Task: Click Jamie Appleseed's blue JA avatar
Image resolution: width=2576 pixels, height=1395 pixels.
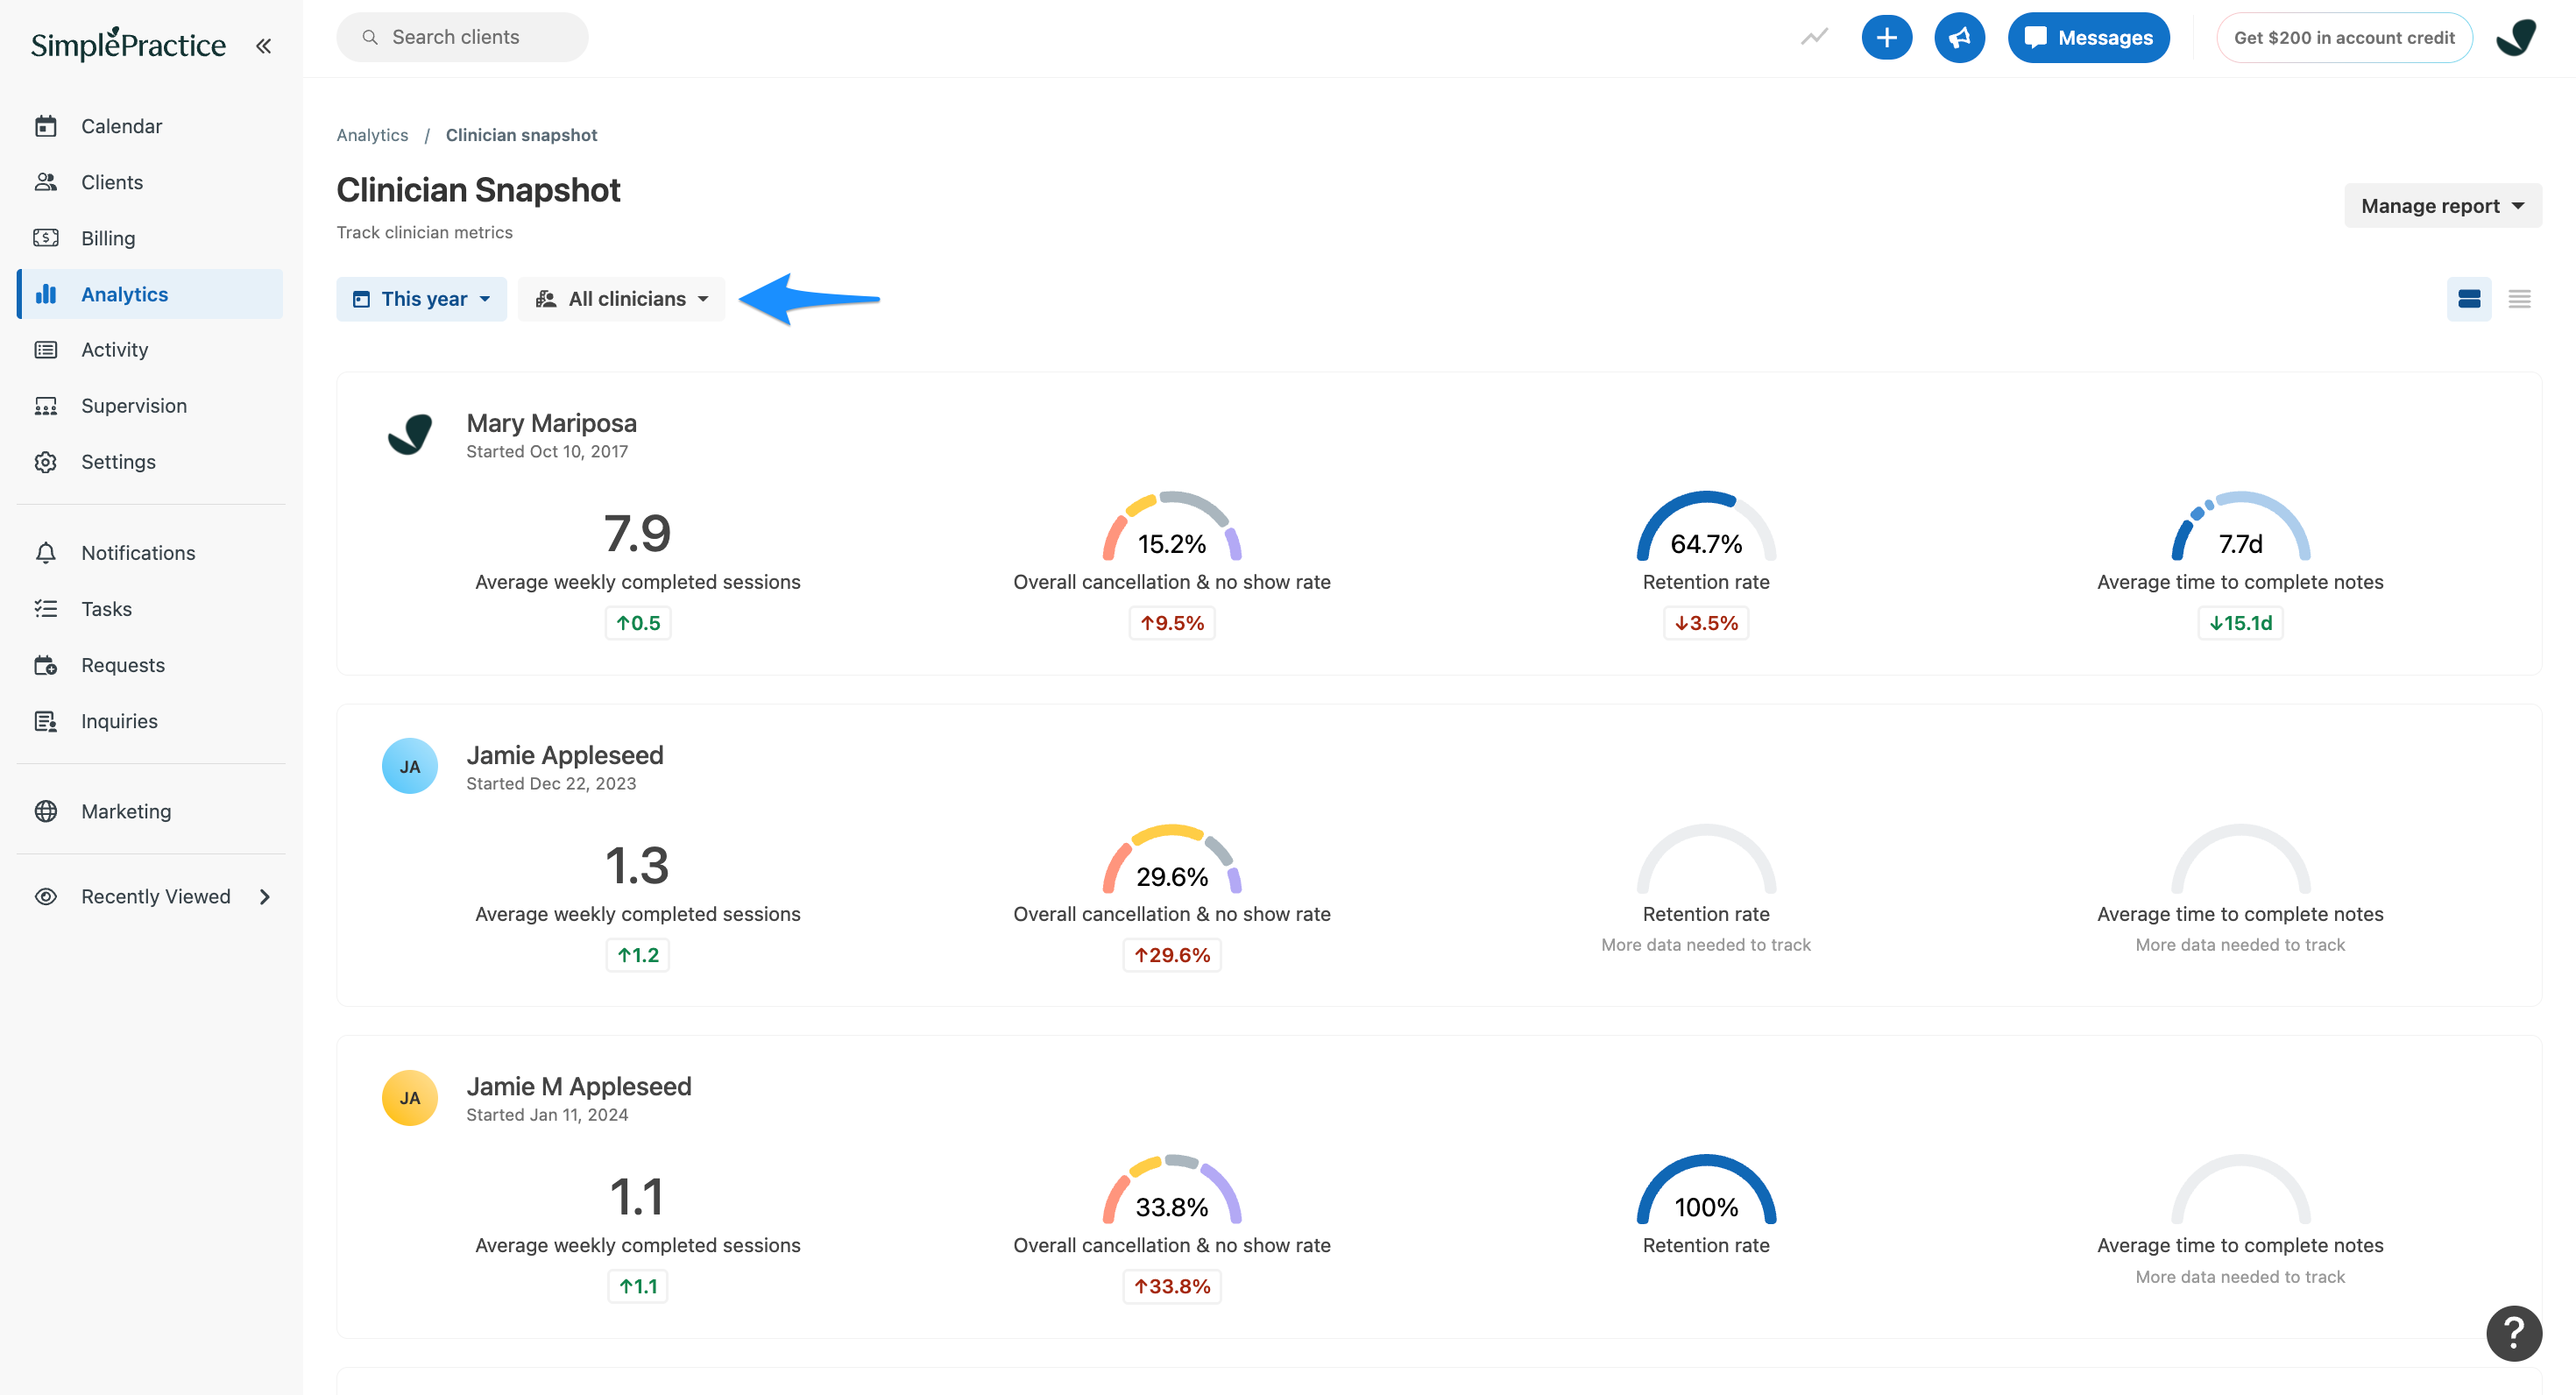Action: [x=410, y=766]
